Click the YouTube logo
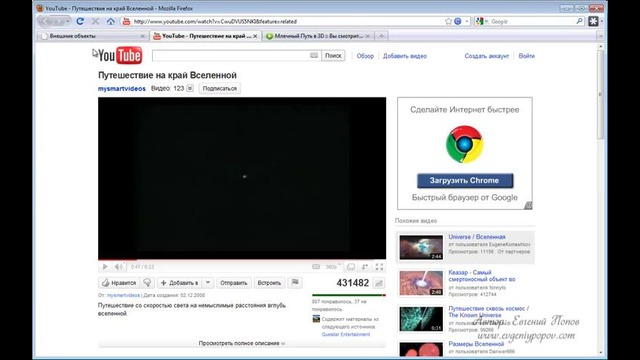 point(120,55)
